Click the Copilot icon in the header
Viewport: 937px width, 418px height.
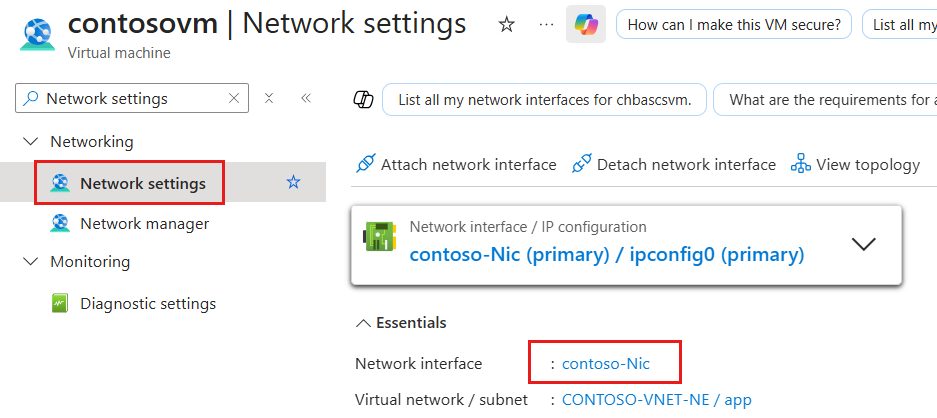tap(586, 25)
